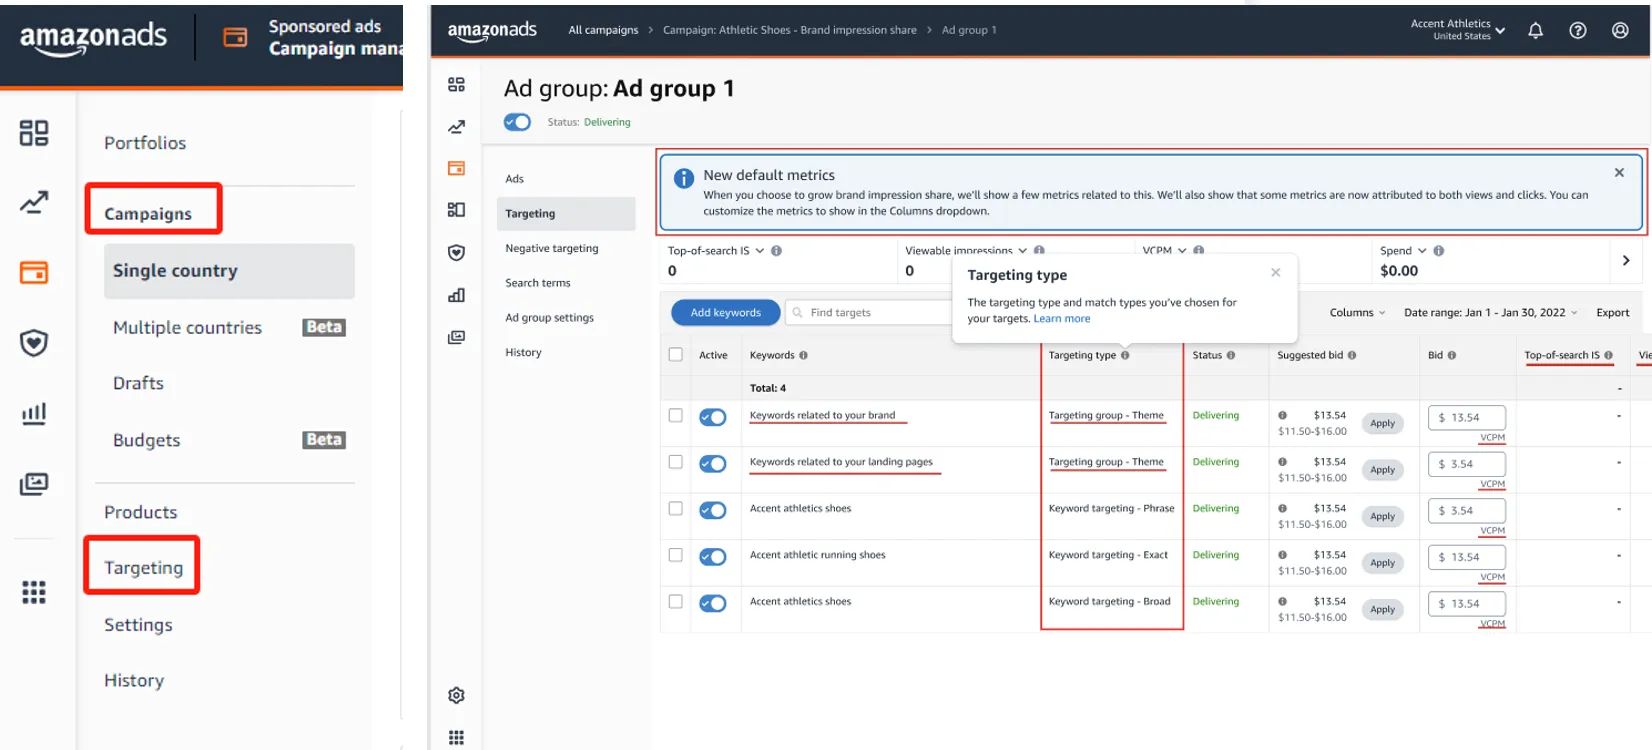This screenshot has width=1652, height=750.
Task: Open the dashboard grid icon in the enlarged left navigation panel
Action: (34, 133)
